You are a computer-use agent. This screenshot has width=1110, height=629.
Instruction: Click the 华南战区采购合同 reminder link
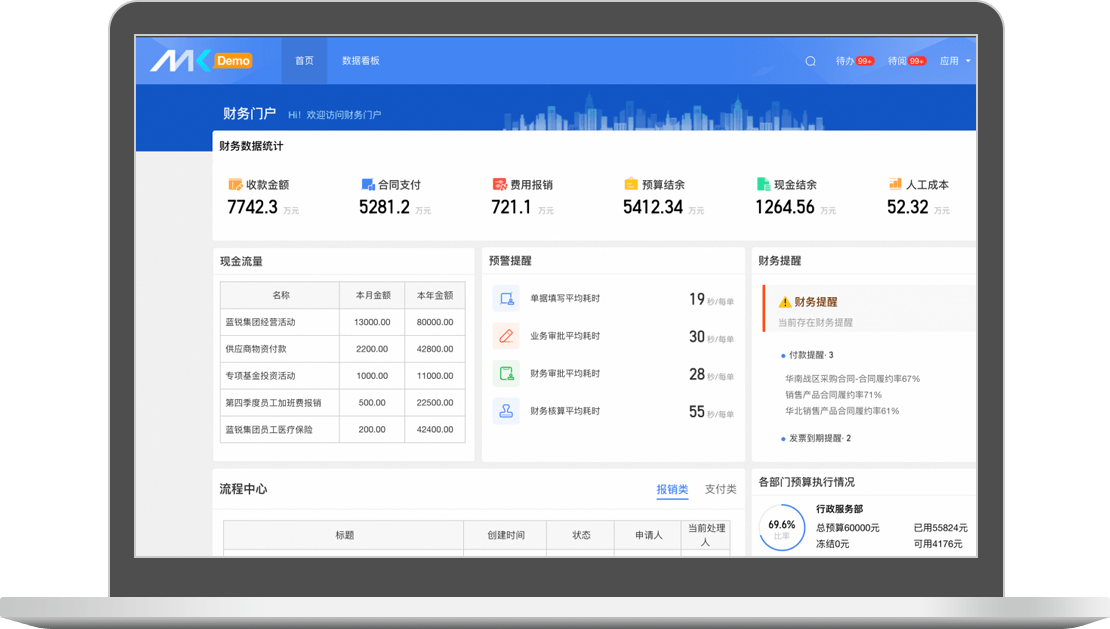click(852, 379)
